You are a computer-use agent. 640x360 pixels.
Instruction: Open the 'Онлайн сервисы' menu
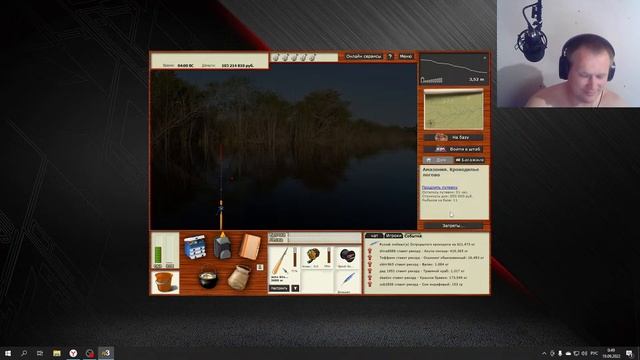(x=364, y=56)
